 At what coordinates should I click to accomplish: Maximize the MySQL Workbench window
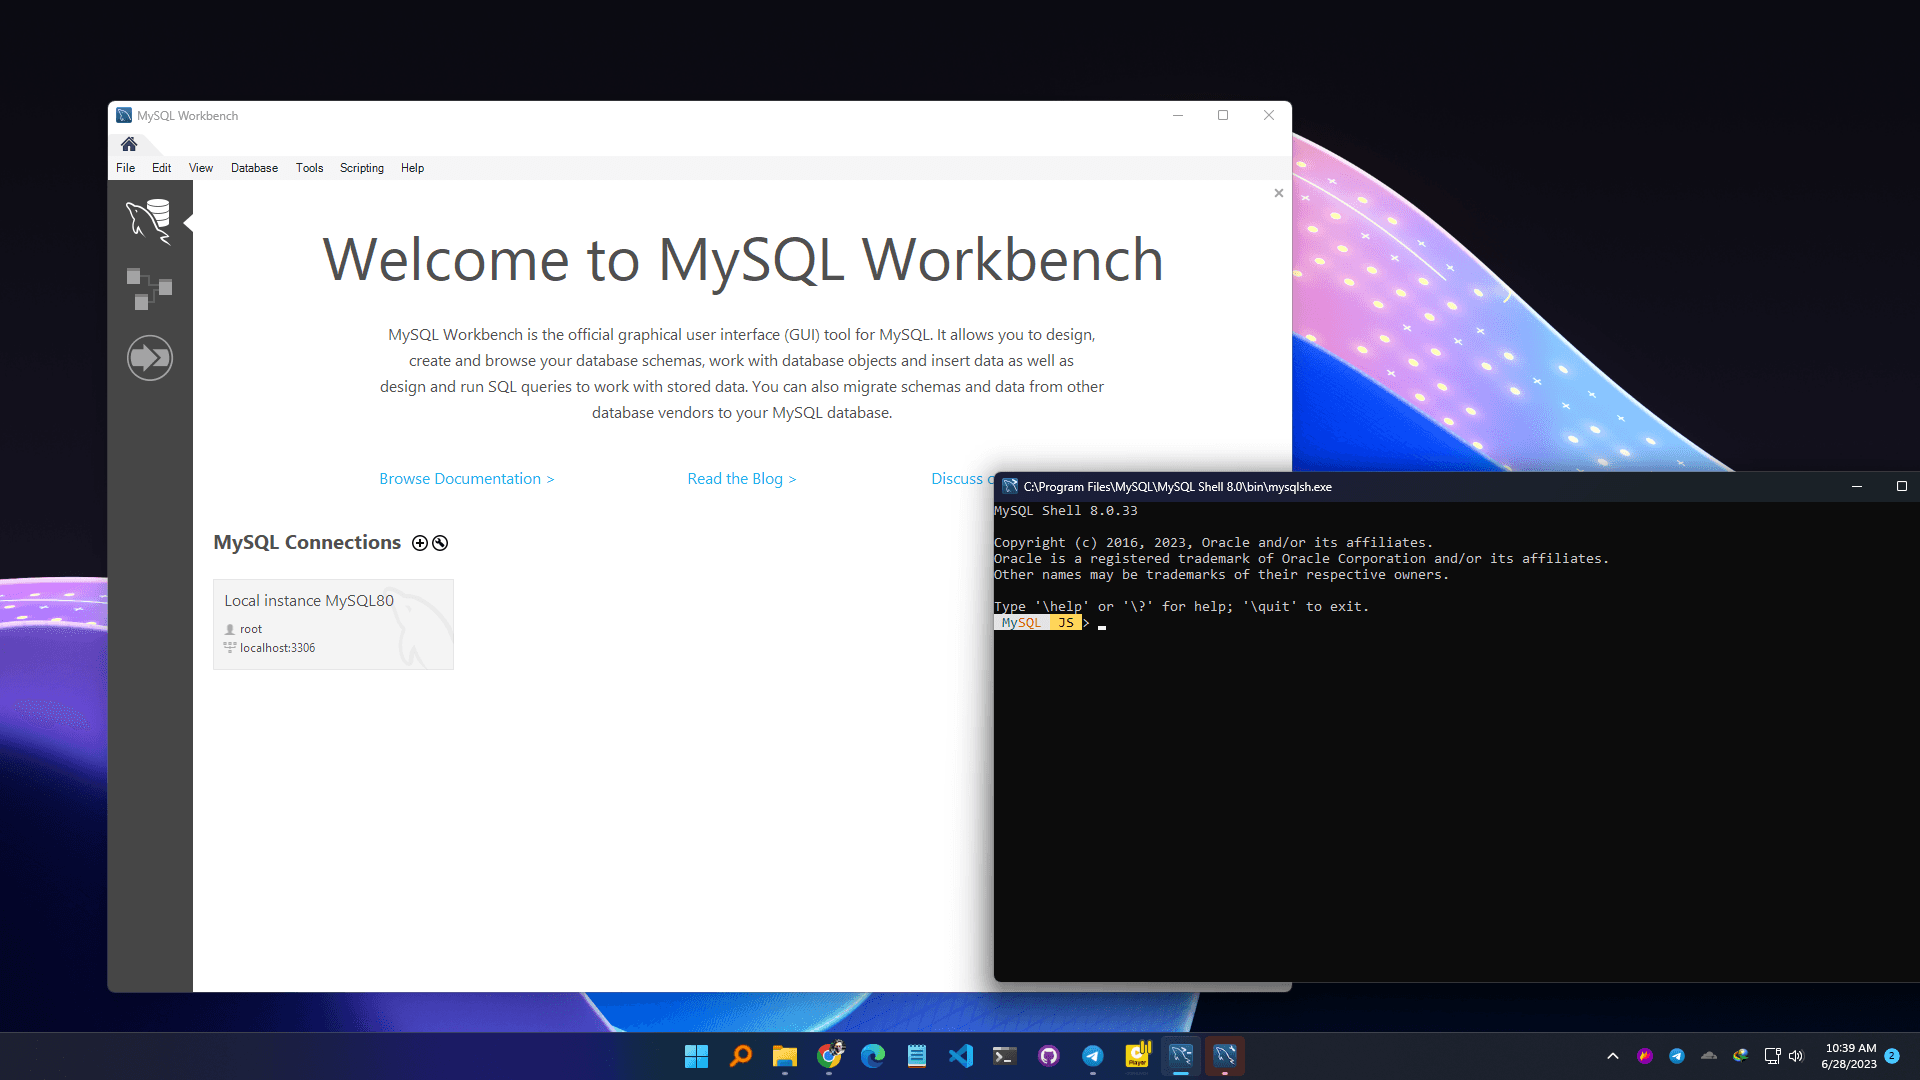(1223, 116)
